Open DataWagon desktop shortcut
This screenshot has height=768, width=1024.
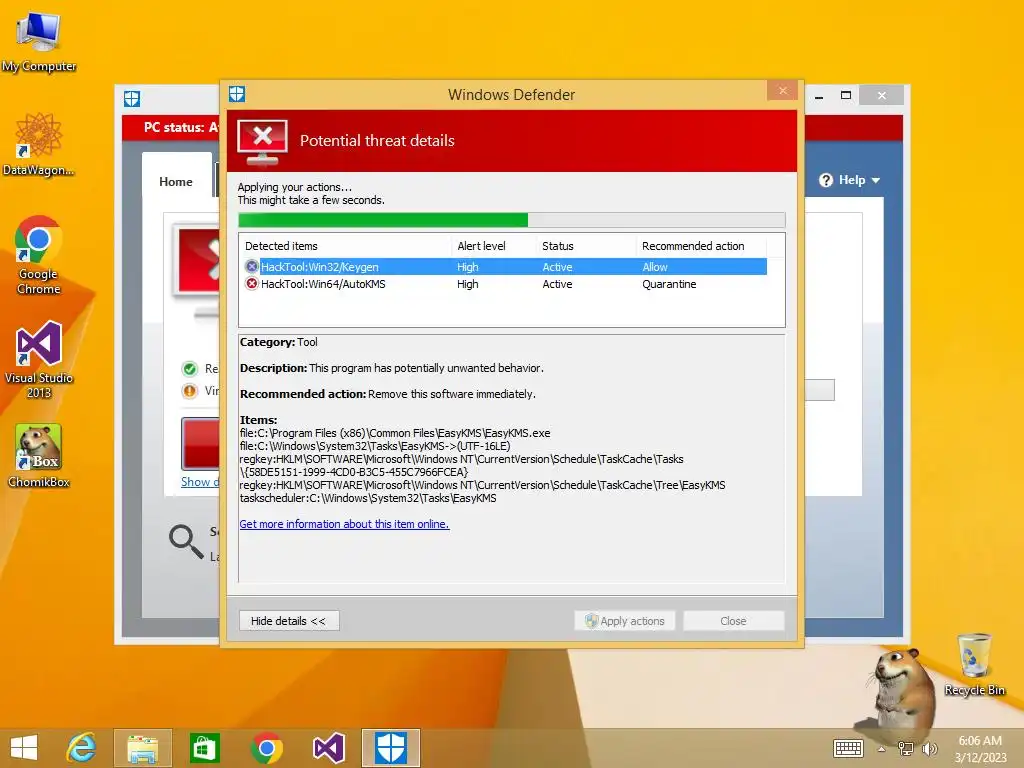point(39,144)
